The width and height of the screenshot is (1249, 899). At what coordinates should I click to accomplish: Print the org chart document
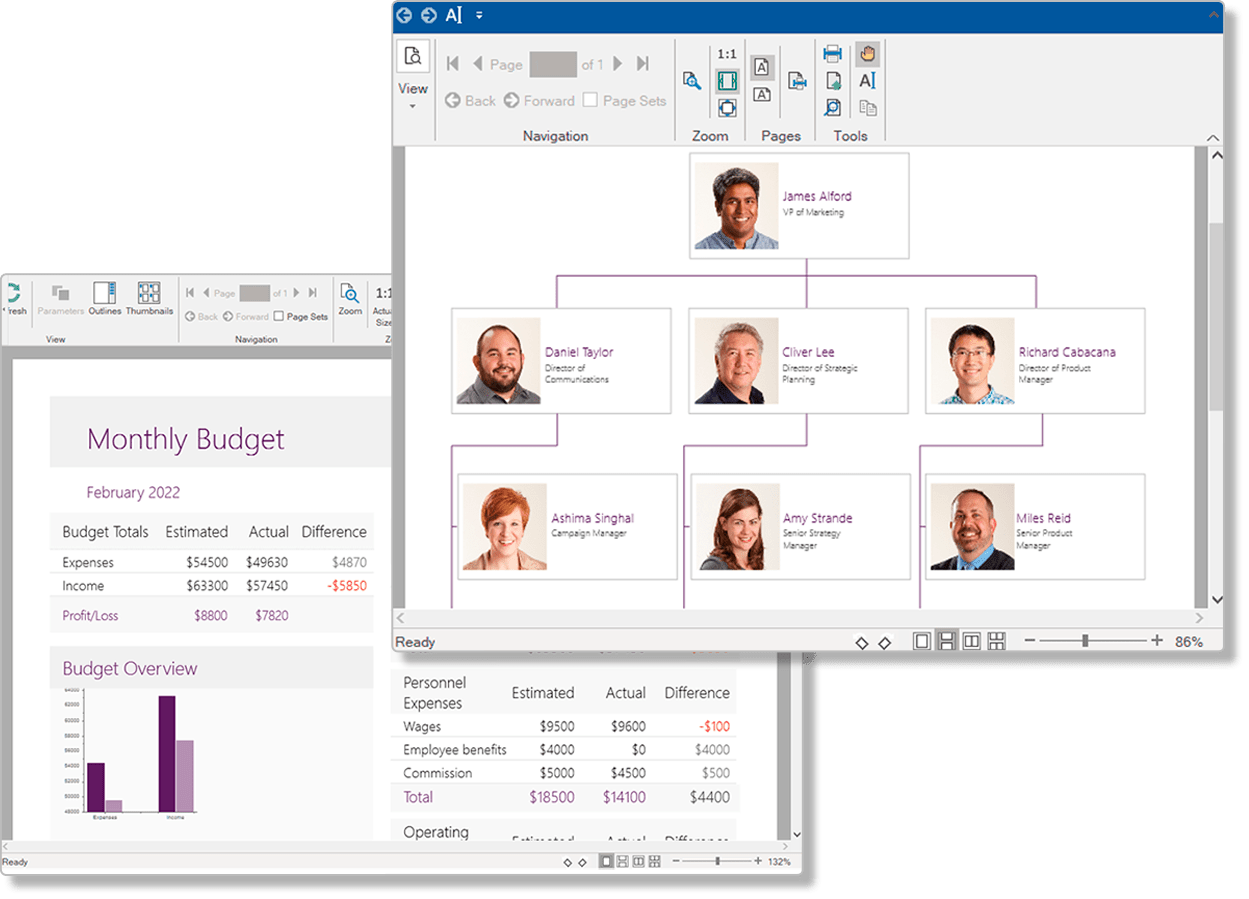(833, 53)
